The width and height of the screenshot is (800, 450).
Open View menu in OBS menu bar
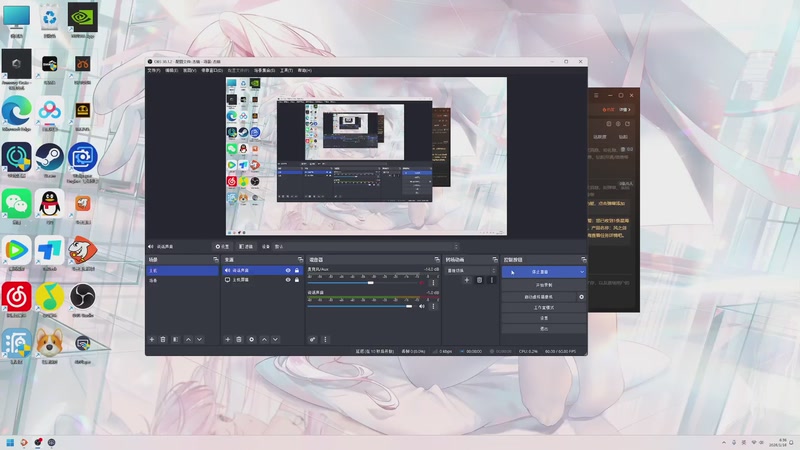[189, 70]
